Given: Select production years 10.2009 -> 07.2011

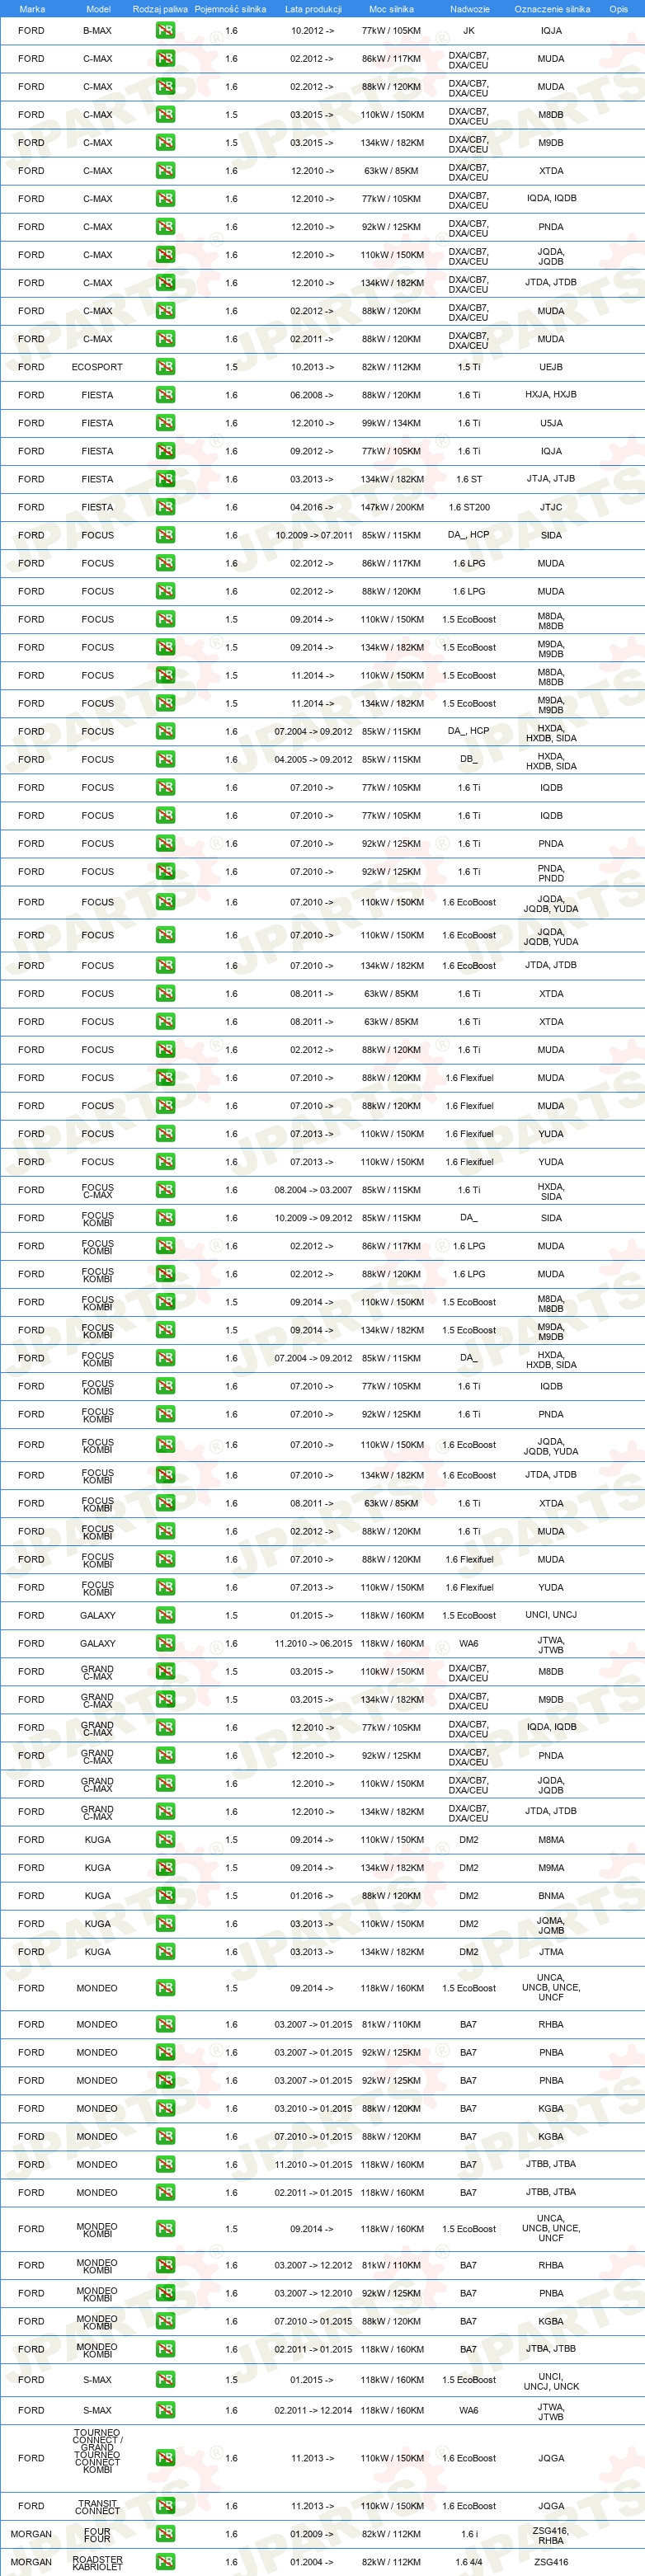Looking at the screenshot, I should pos(313,535).
